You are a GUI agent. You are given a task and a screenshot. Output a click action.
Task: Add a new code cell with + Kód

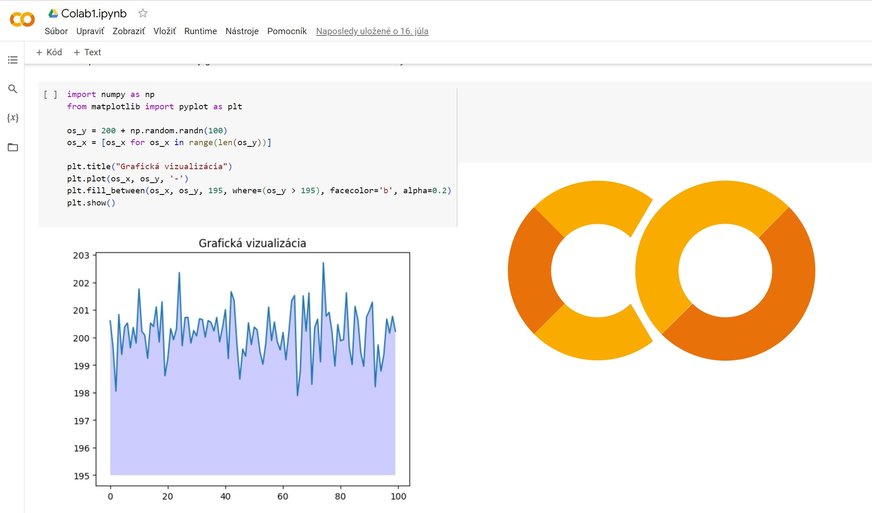point(49,52)
